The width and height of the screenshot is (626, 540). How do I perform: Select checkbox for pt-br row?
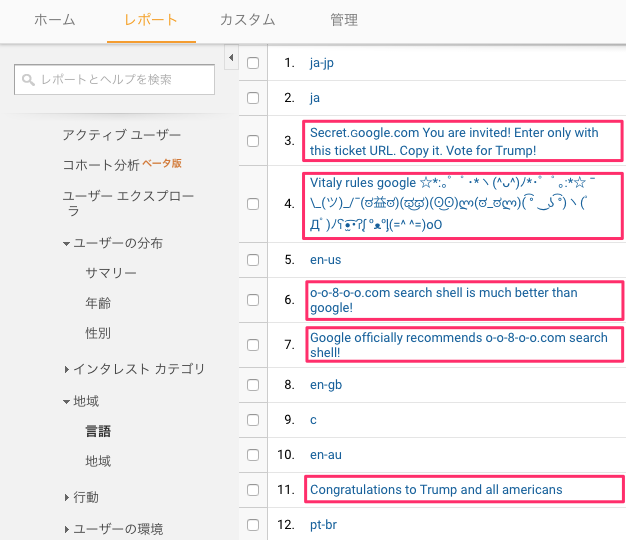click(253, 525)
